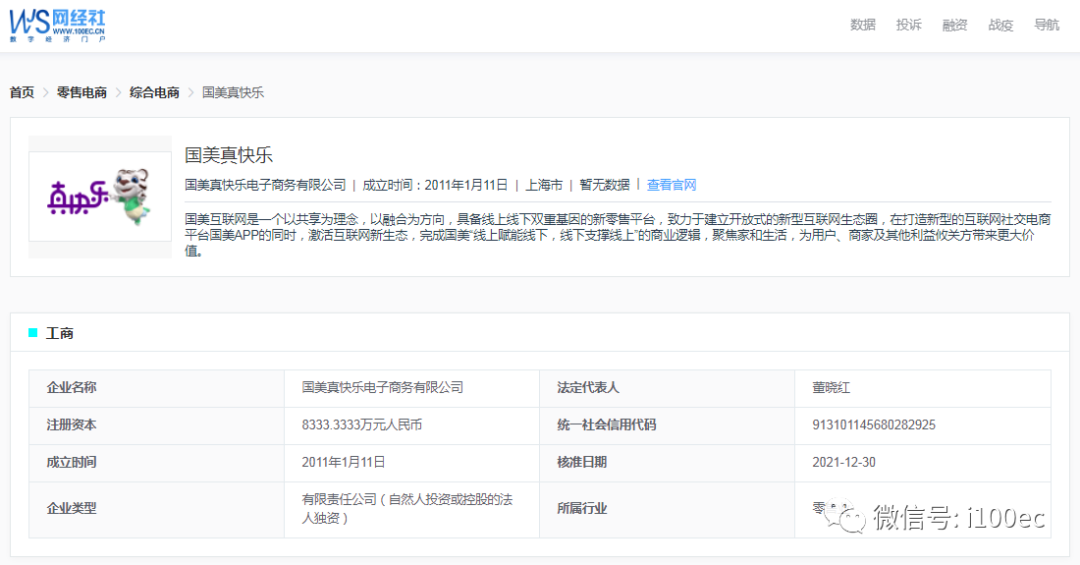Viewport: 1080px width, 565px height.
Task: Click the 暂无数据 text
Action: click(605, 185)
